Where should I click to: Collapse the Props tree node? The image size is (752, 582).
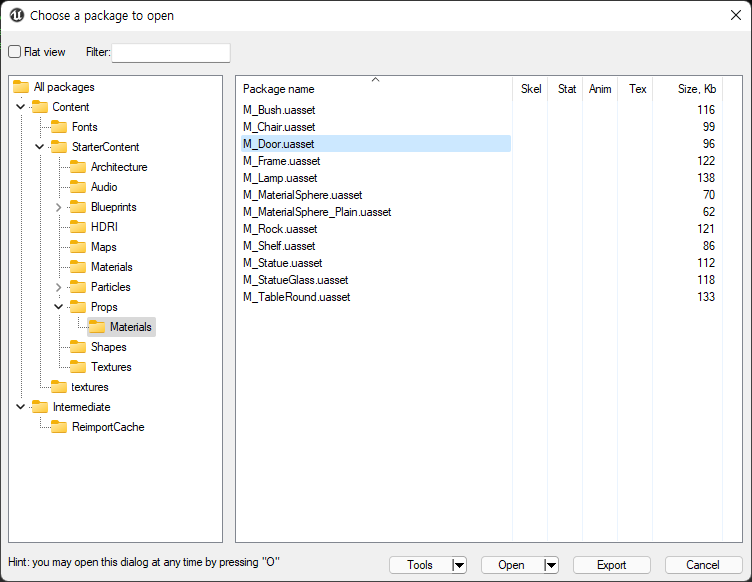click(x=59, y=307)
